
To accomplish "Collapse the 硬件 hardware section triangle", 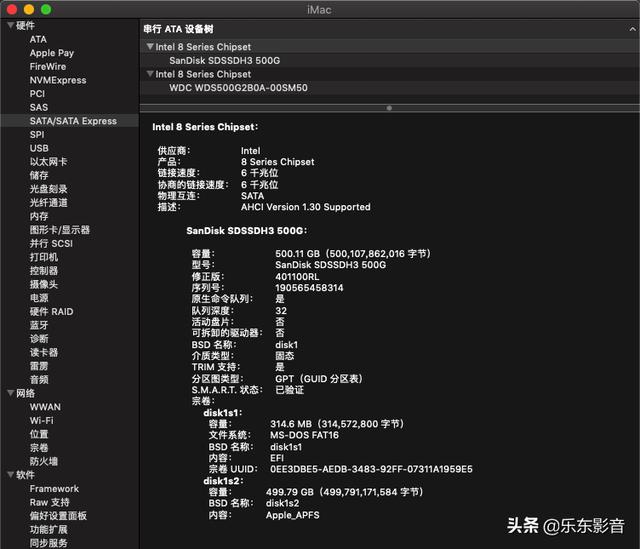I will (11, 25).
